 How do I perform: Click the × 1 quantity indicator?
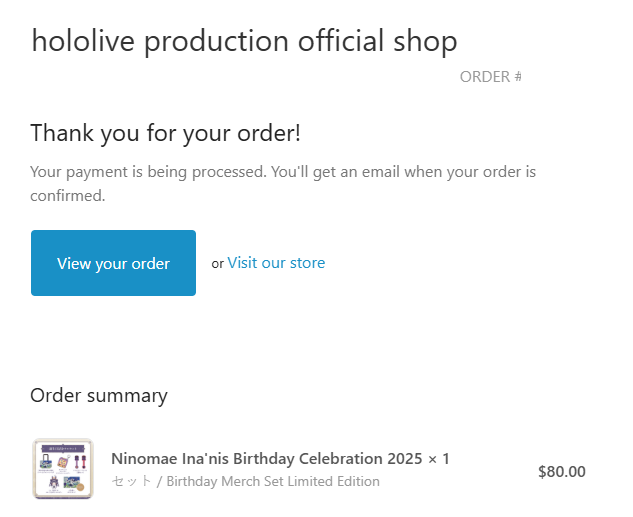[x=438, y=459]
